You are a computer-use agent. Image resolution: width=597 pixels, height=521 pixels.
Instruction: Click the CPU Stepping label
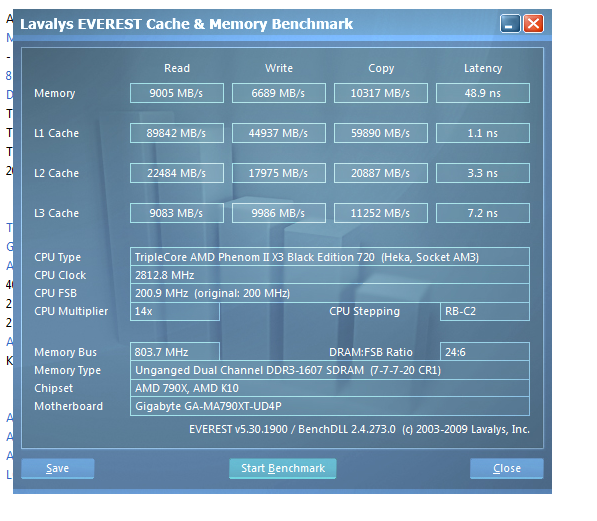click(364, 312)
